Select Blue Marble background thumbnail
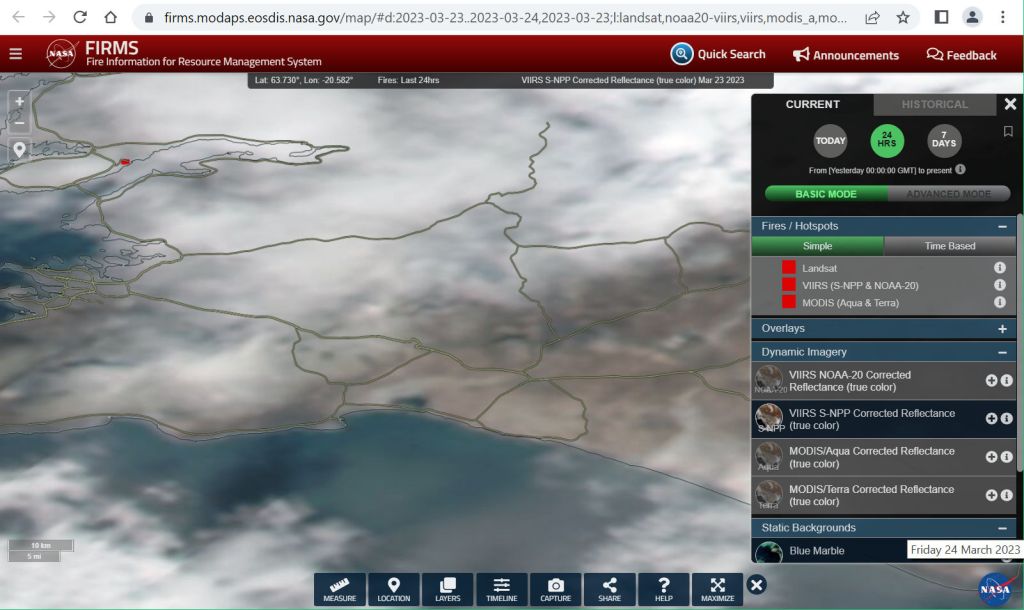 [x=769, y=551]
